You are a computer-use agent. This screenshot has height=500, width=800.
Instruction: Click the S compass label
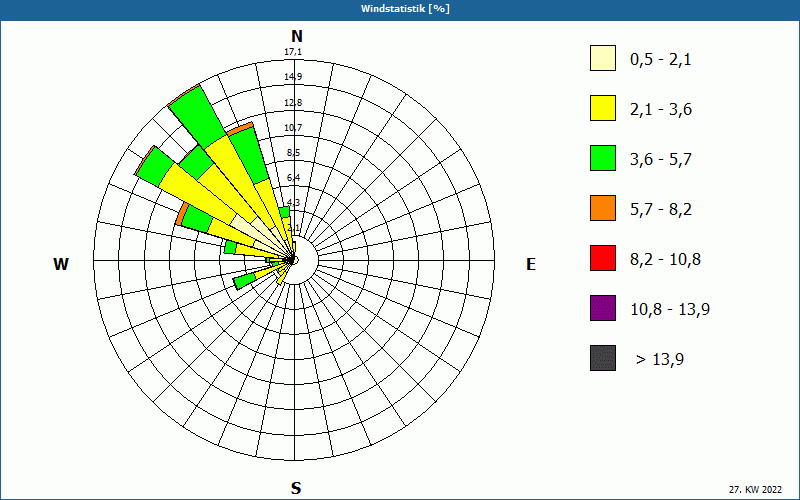[296, 488]
